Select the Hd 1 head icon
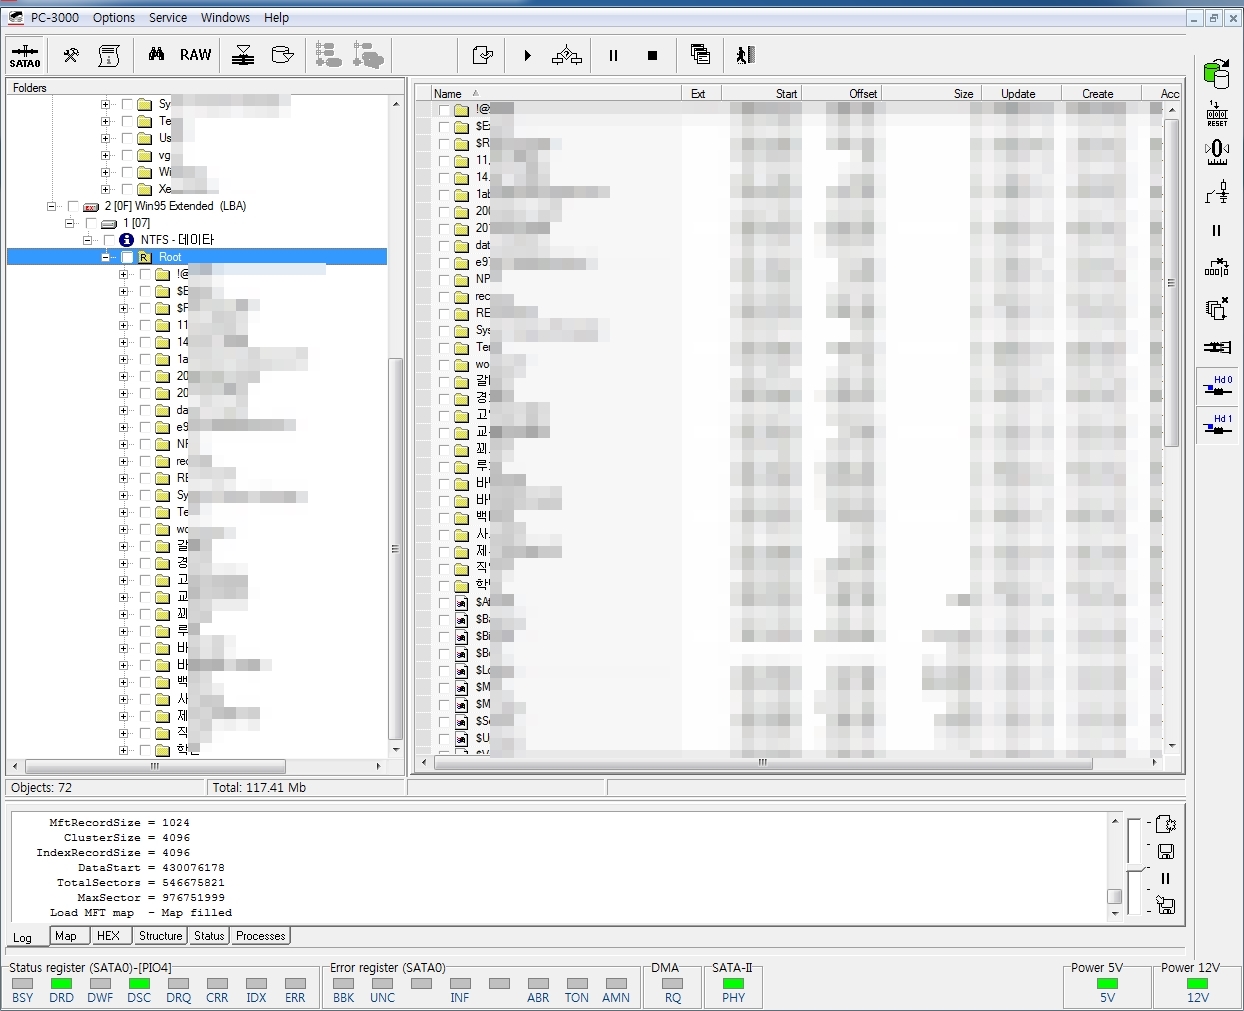This screenshot has height=1011, width=1244. pos(1217,424)
